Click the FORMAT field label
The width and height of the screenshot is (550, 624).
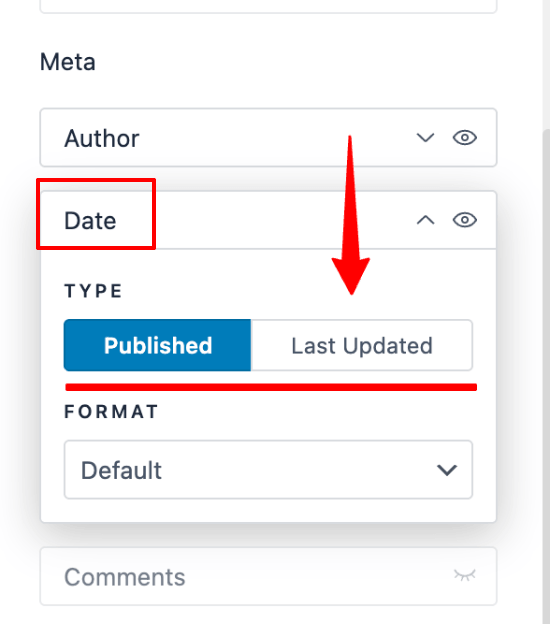[x=111, y=411]
